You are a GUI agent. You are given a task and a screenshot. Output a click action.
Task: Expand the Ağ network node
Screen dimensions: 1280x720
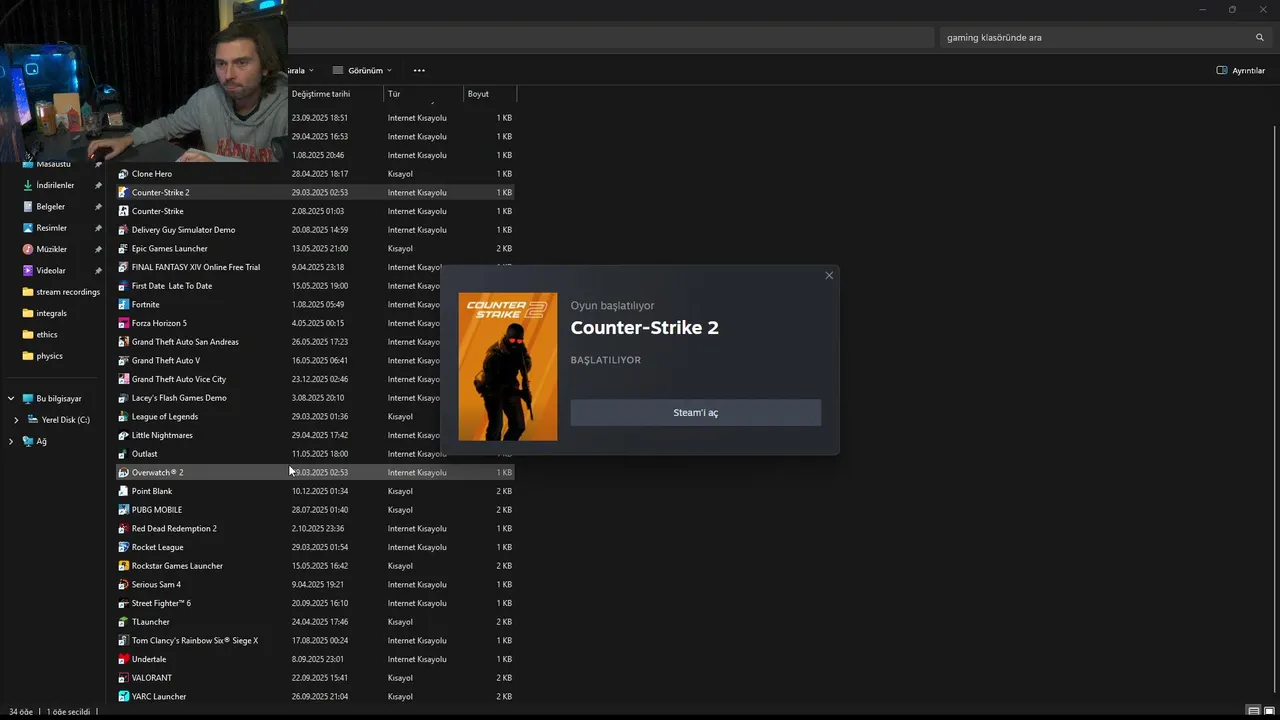coord(11,441)
